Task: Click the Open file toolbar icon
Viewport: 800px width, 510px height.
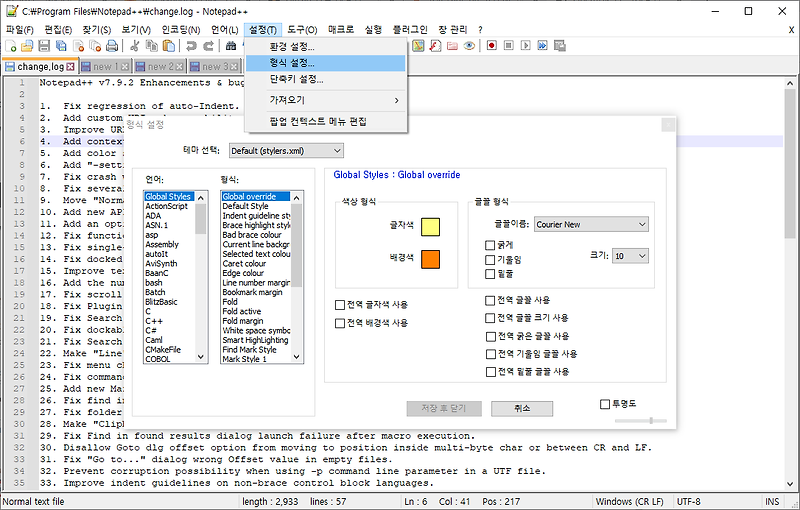Action: pos(27,46)
